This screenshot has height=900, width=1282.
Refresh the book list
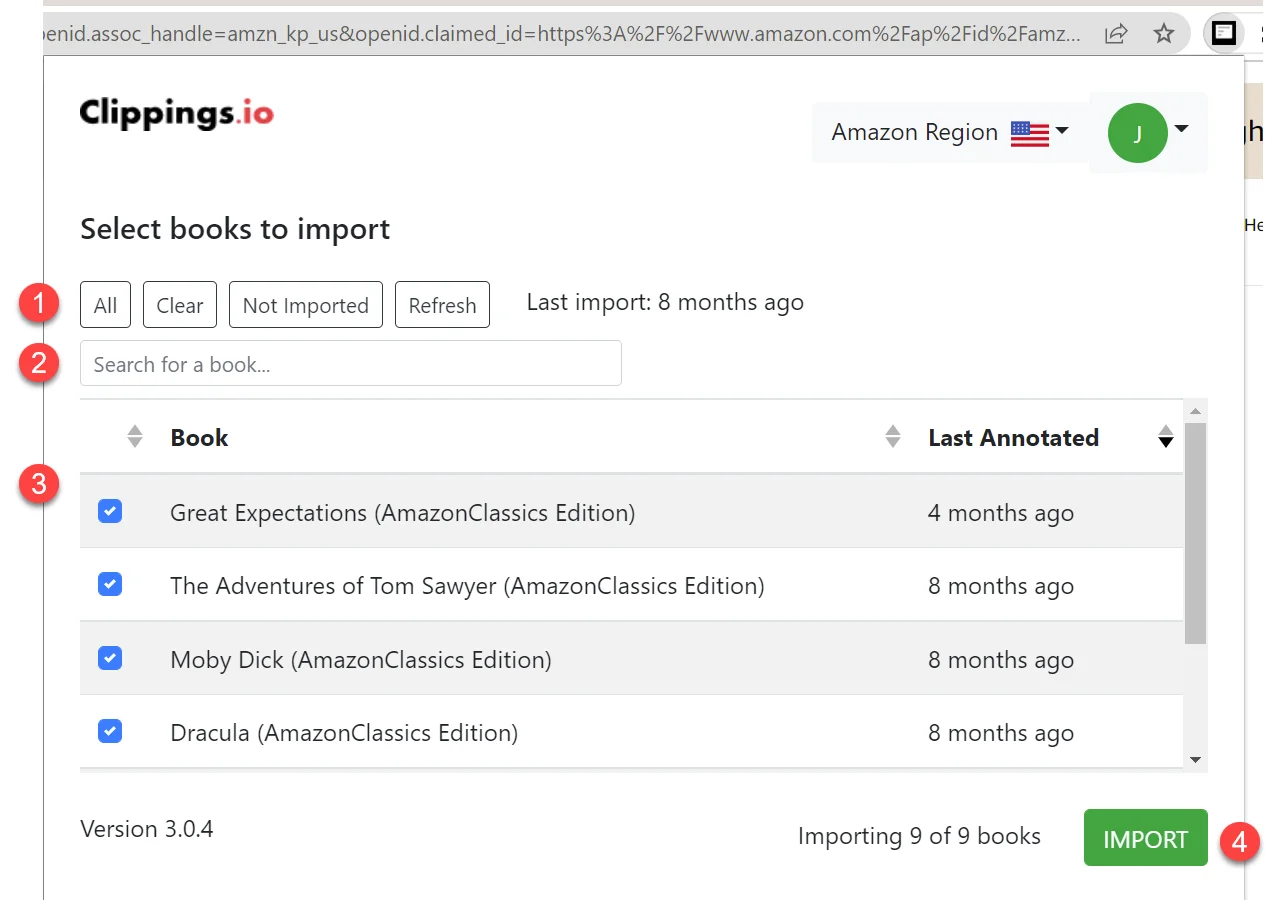coord(442,305)
